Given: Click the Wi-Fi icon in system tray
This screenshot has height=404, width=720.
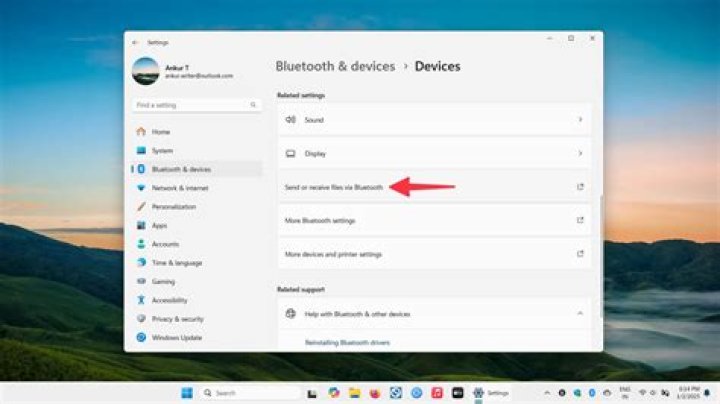Looking at the screenshot, I should click(x=642, y=393).
